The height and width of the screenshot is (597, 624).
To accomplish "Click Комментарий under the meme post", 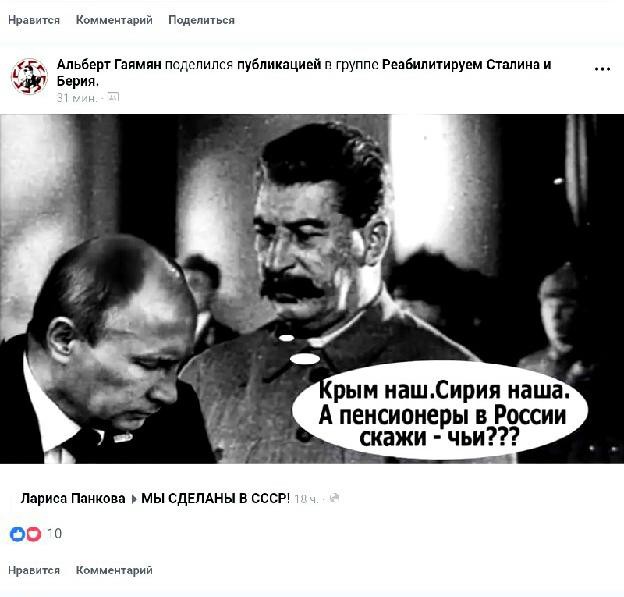I will 114,570.
